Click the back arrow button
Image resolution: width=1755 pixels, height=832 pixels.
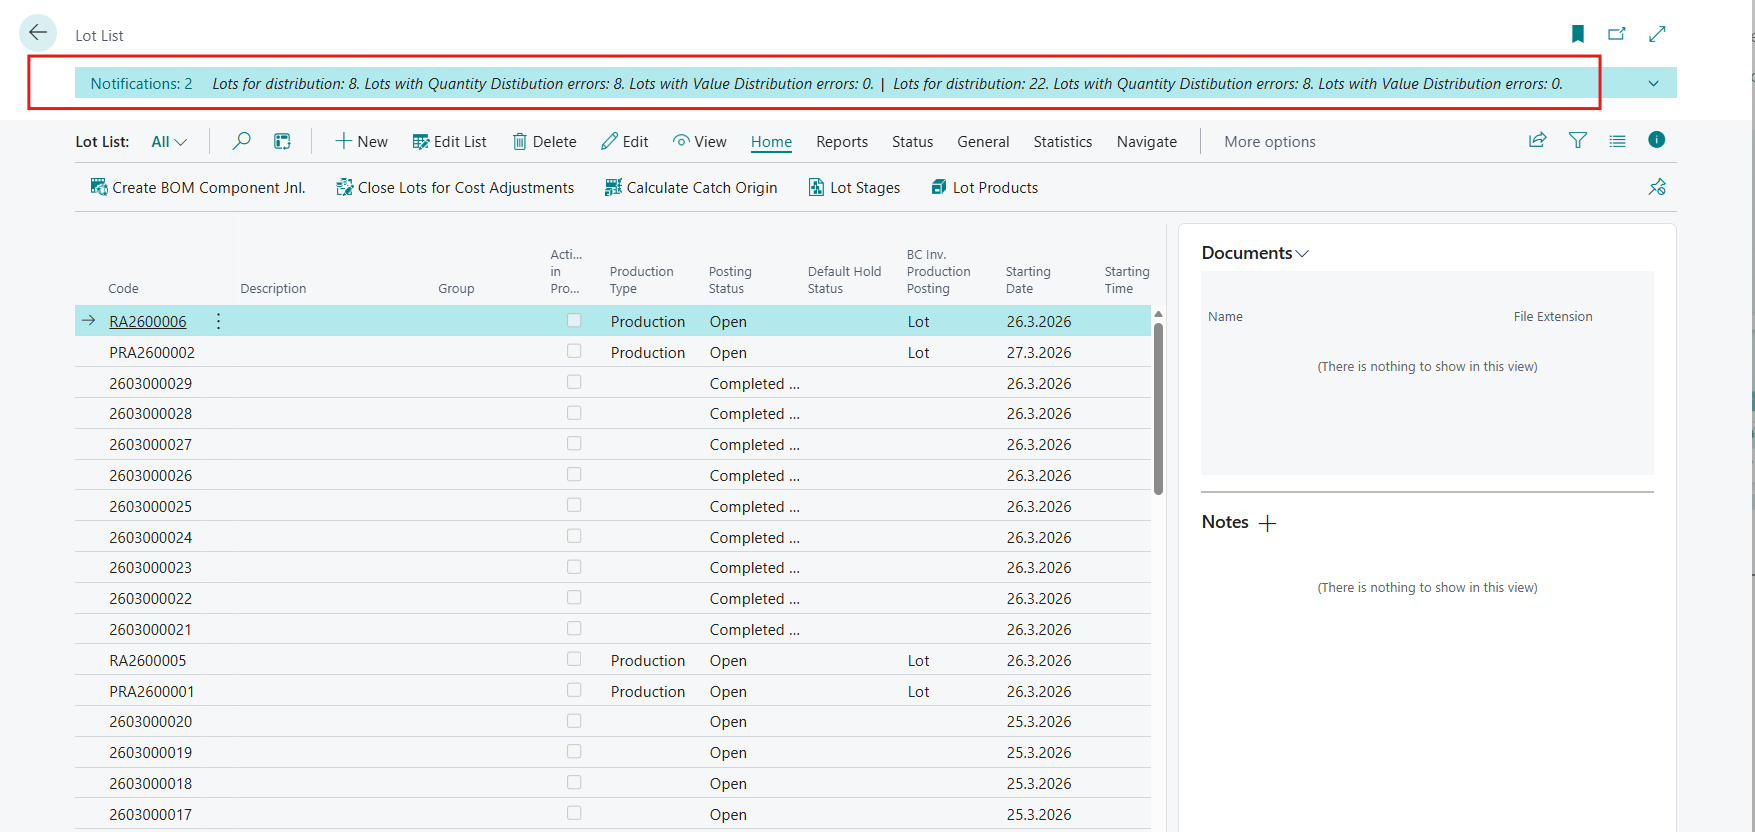(x=38, y=33)
